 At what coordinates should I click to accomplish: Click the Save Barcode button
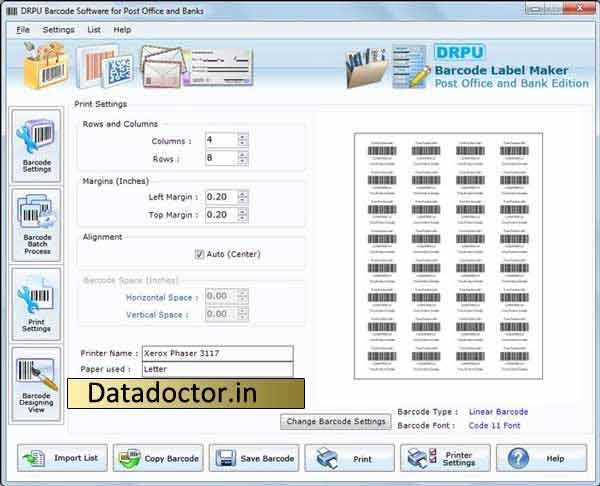point(254,458)
